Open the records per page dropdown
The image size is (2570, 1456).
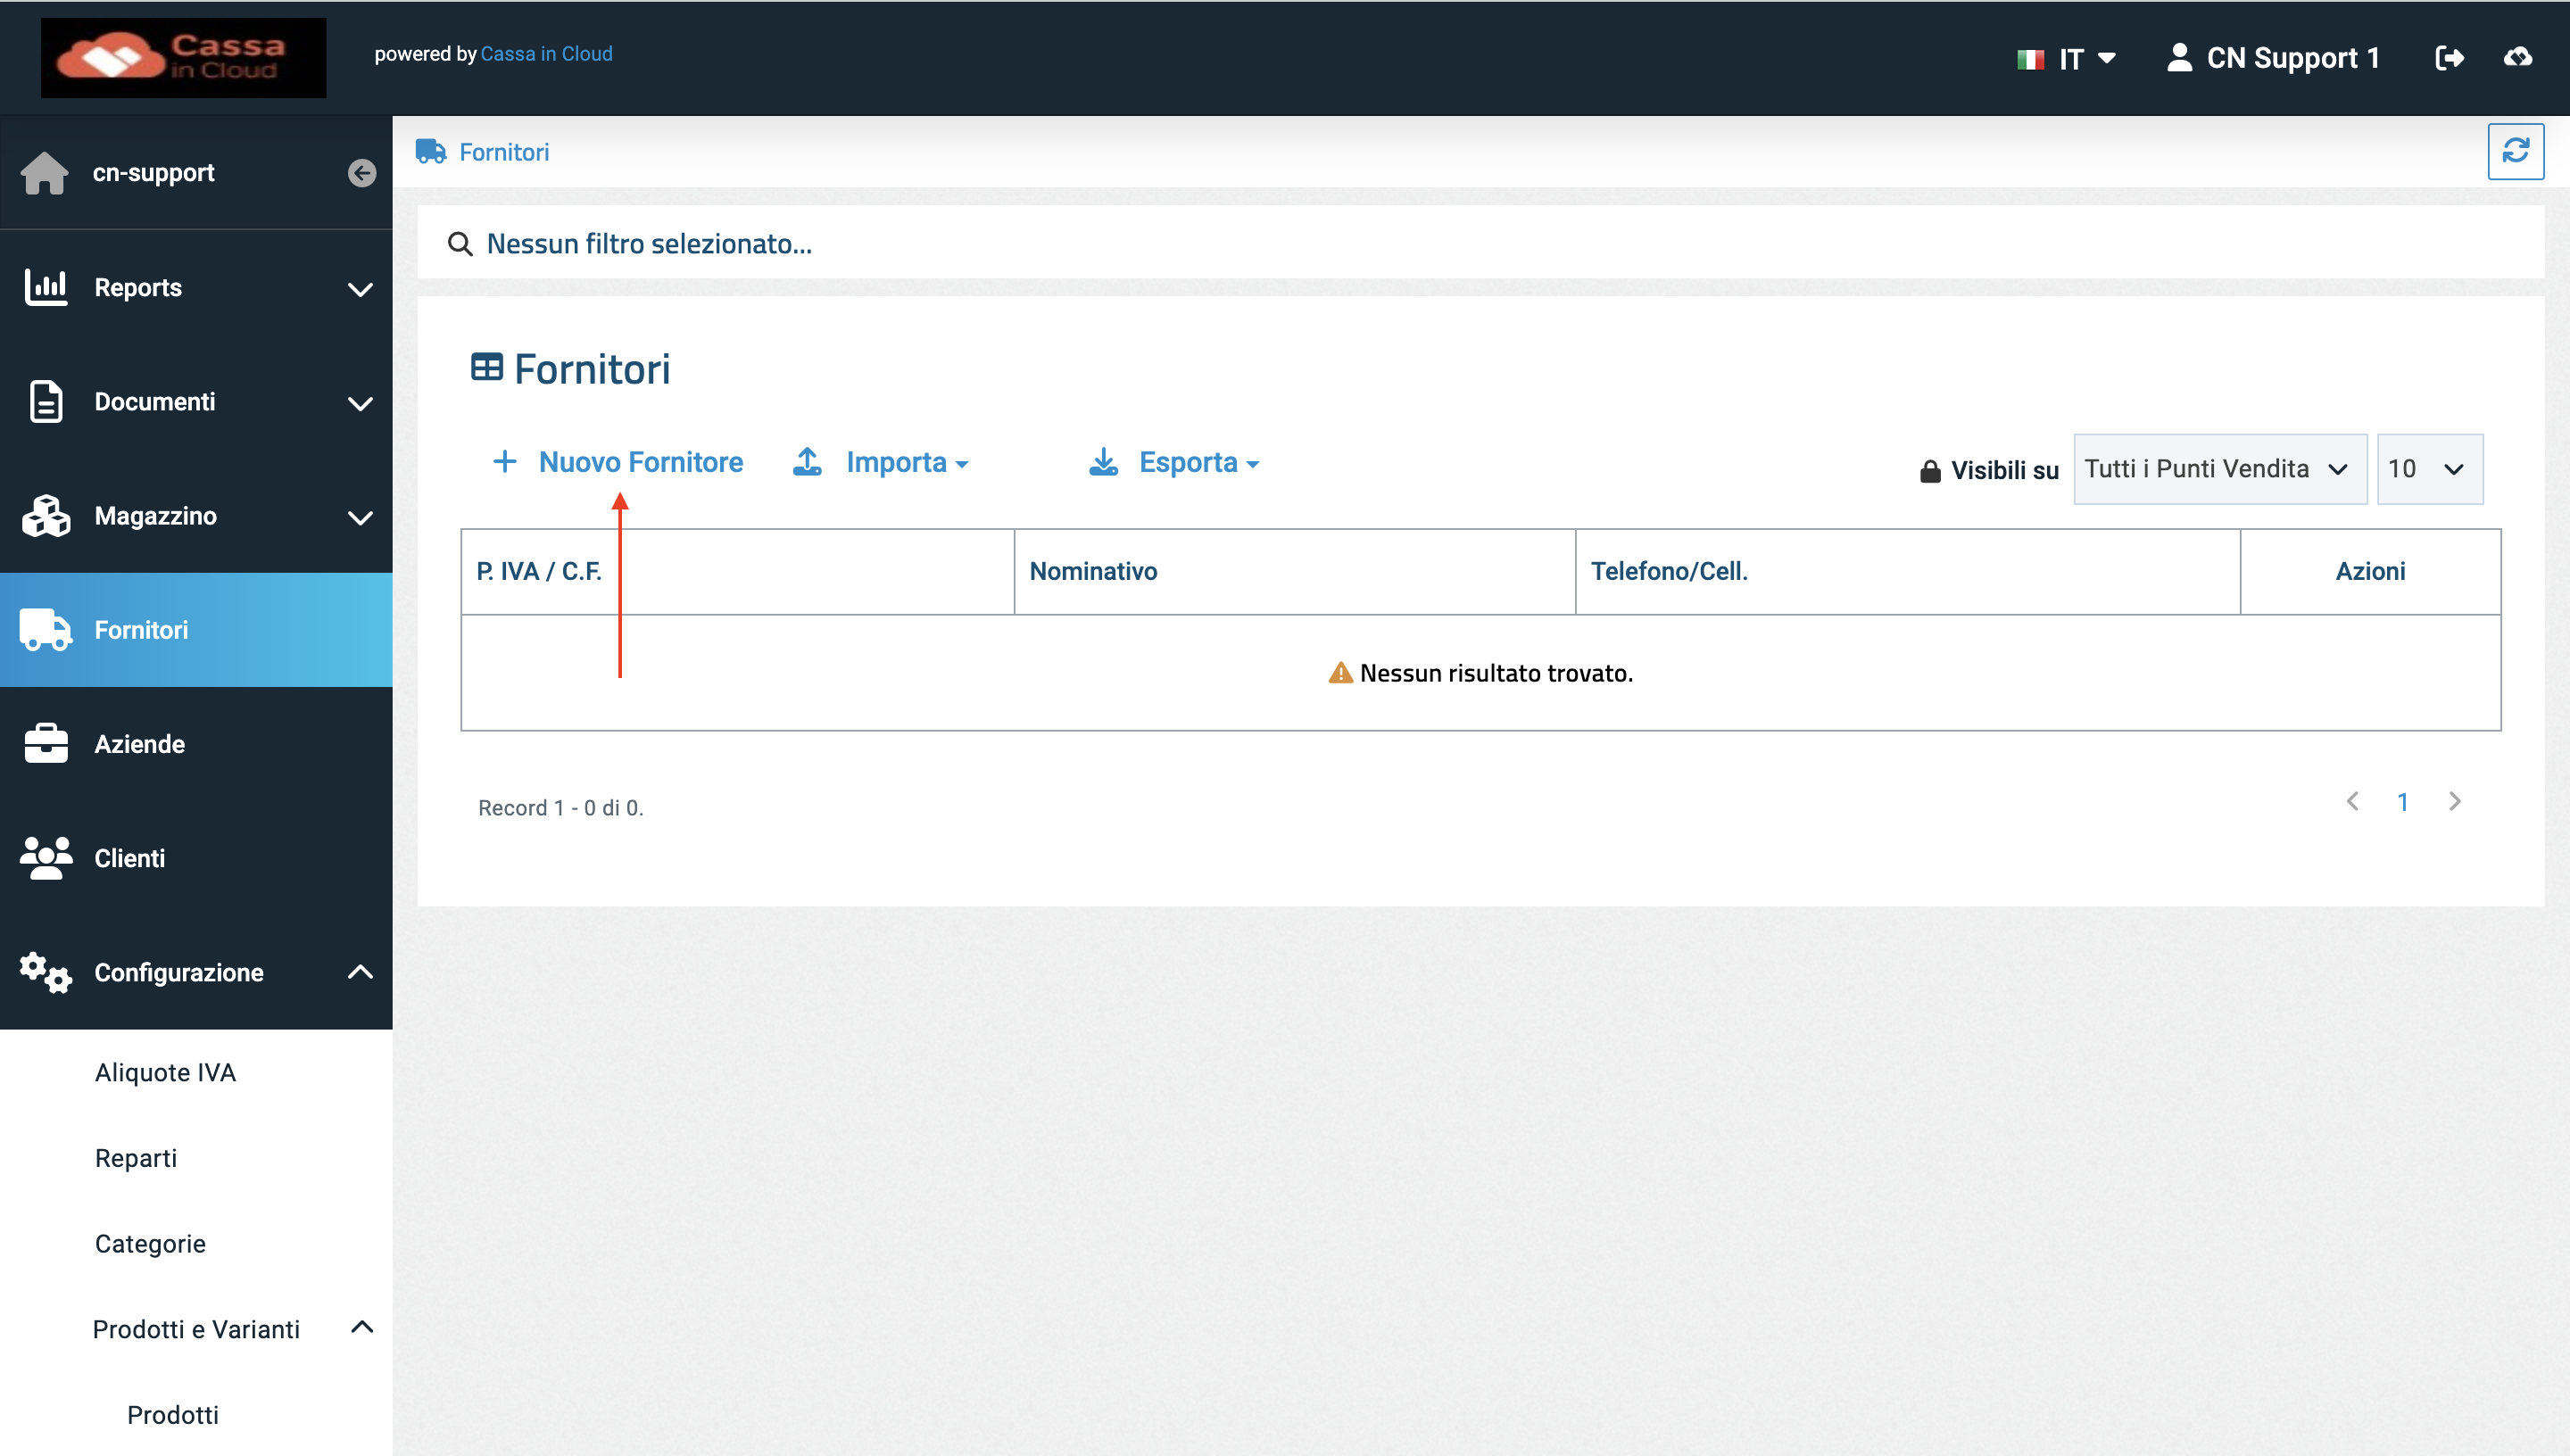(2429, 469)
